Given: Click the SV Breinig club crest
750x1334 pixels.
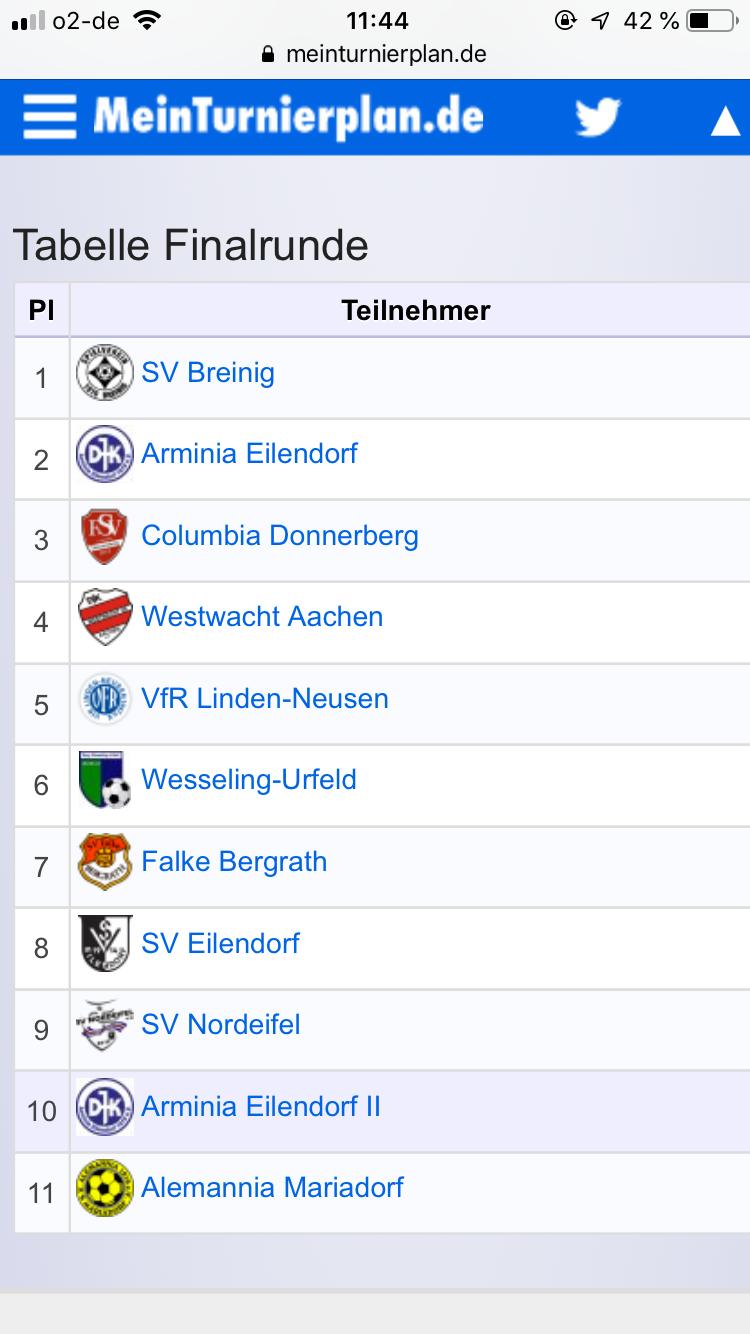Looking at the screenshot, I should pyautogui.click(x=105, y=377).
